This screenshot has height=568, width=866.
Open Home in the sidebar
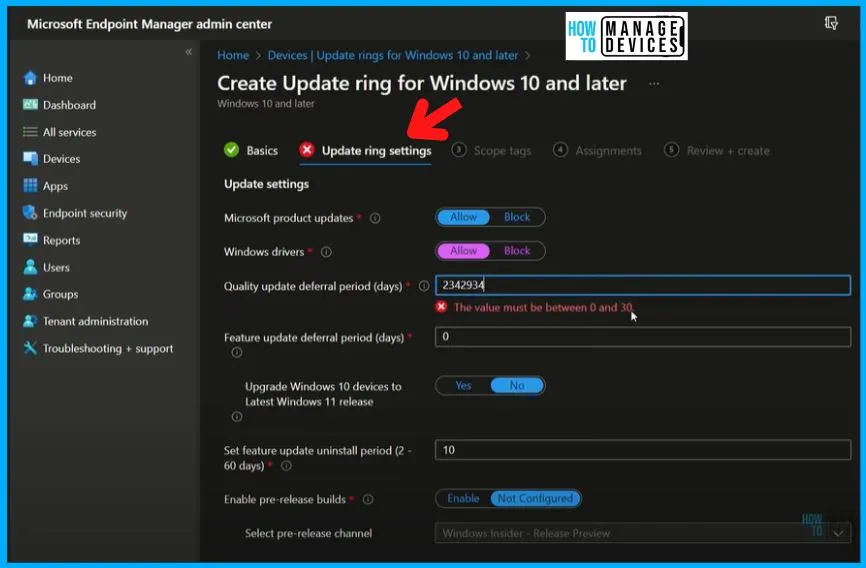(x=57, y=78)
